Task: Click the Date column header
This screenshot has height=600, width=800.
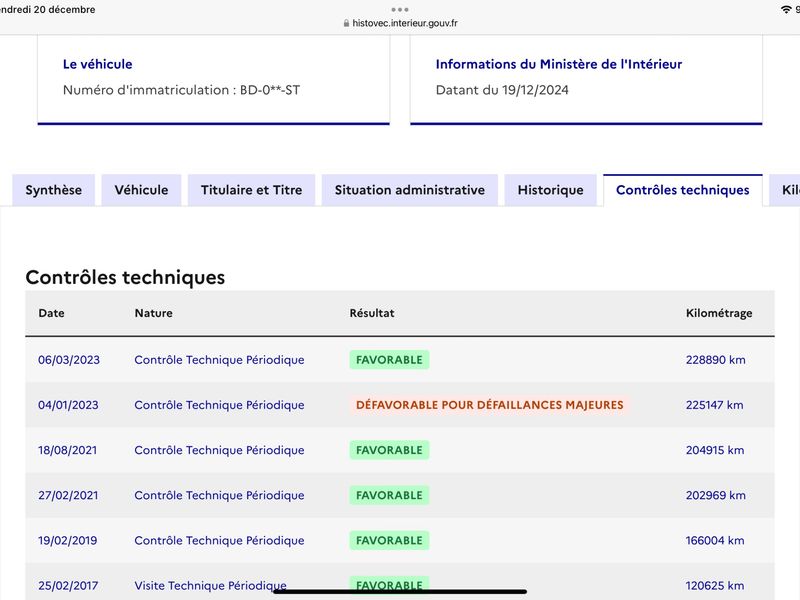Action: click(52, 313)
